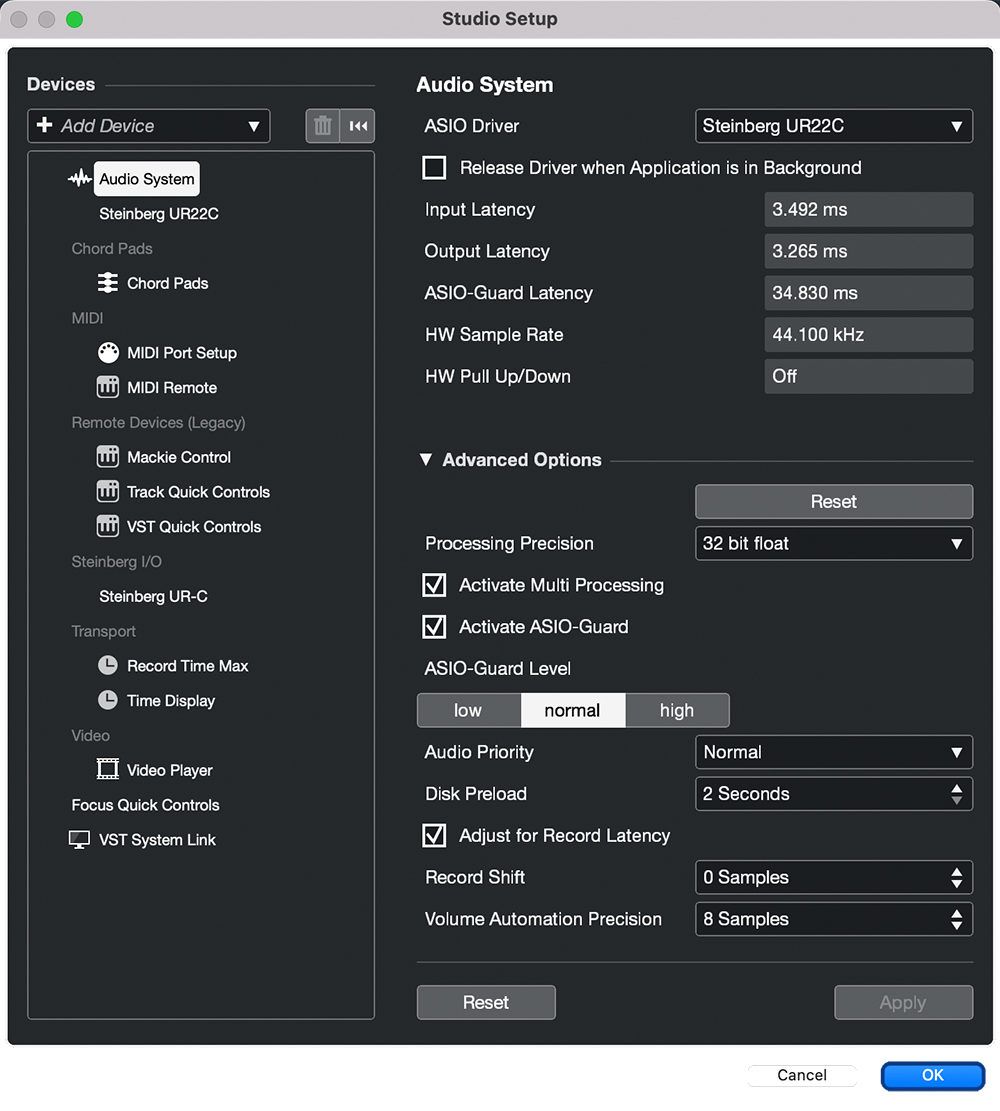Select the Audio System waveform icon
The height and width of the screenshot is (1111, 1000).
[80, 179]
